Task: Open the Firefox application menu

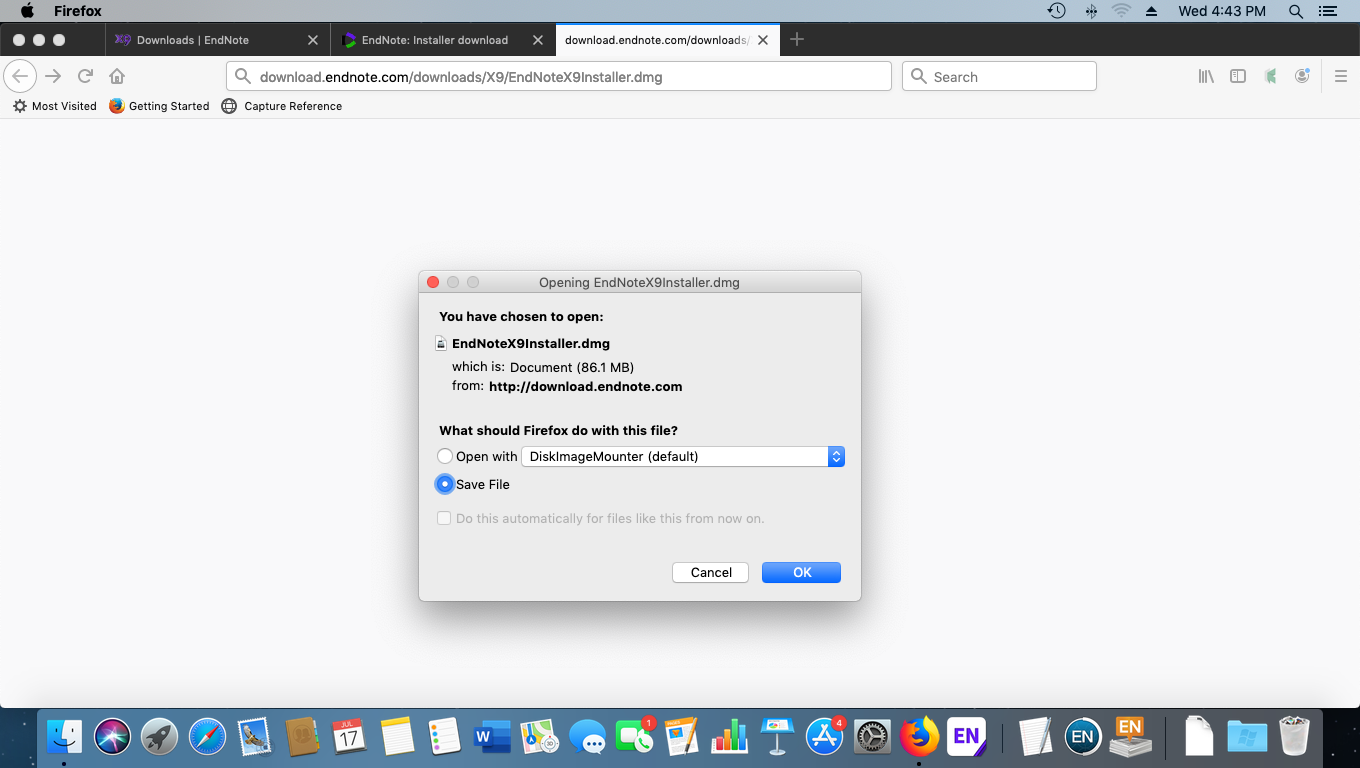Action: point(78,11)
